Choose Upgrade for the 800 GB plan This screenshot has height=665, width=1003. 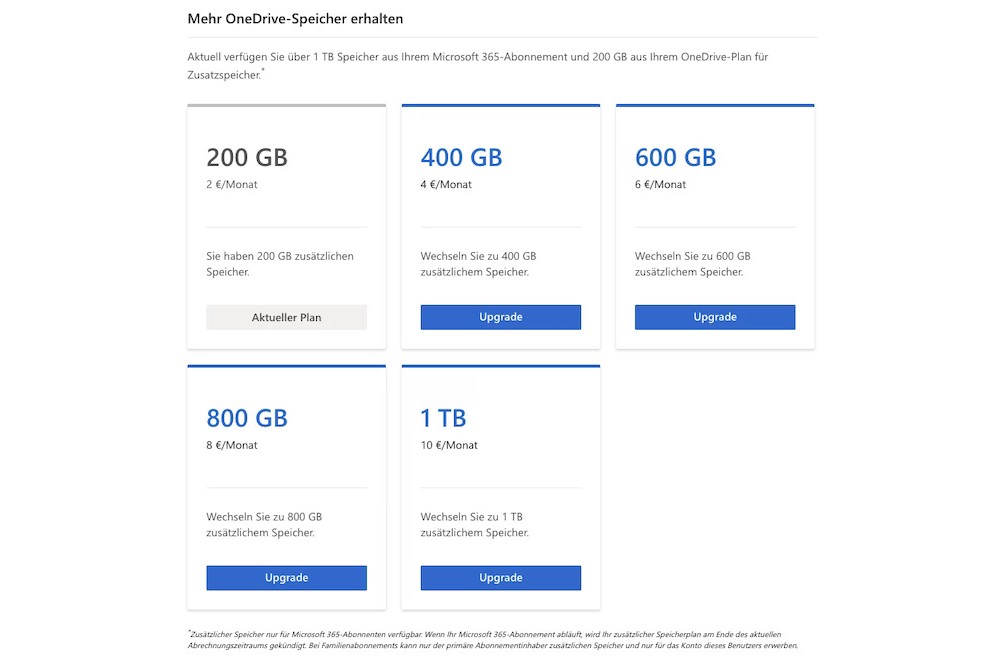point(286,578)
